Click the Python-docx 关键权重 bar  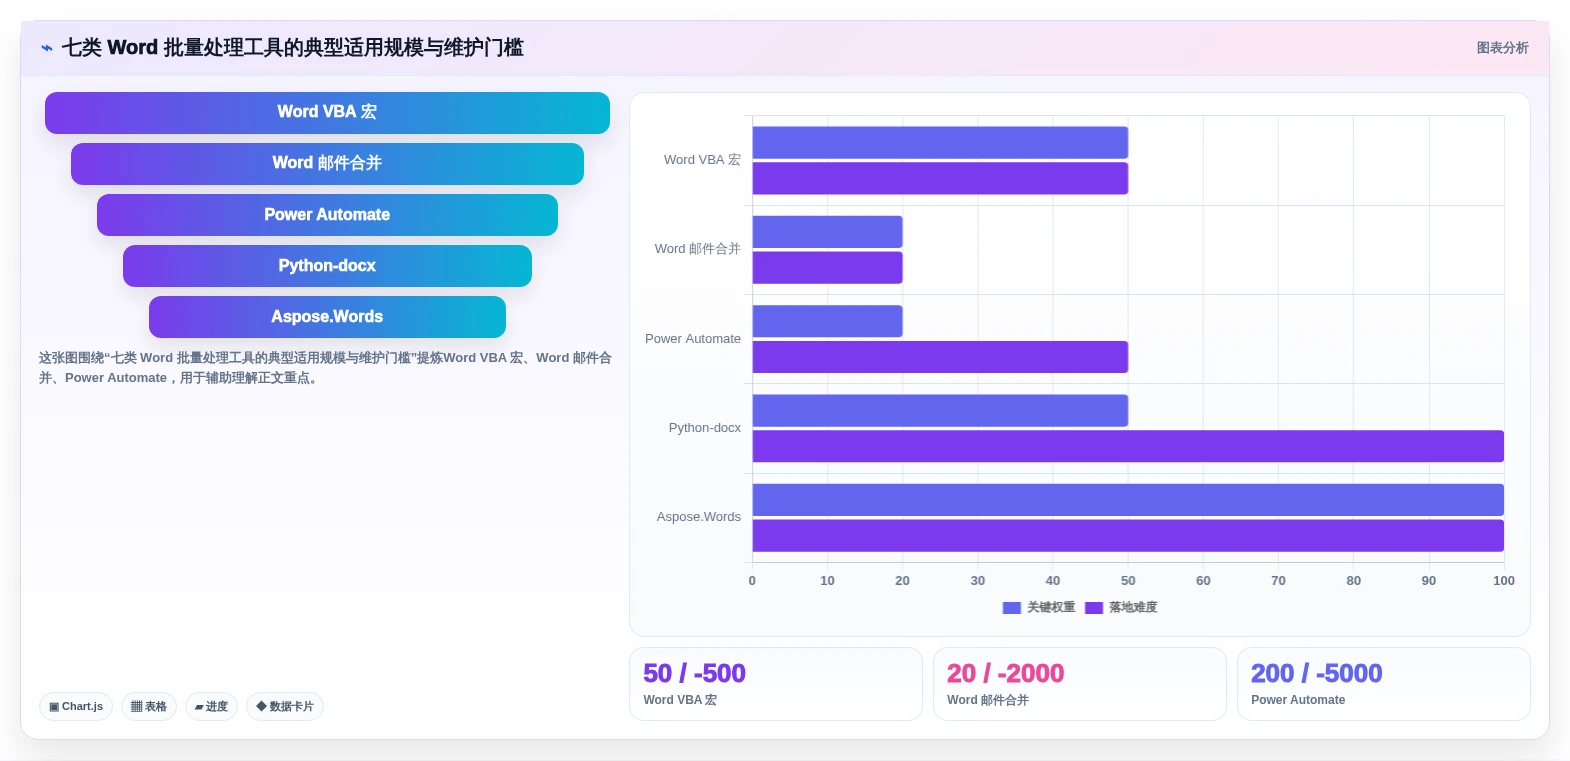pyautogui.click(x=940, y=410)
